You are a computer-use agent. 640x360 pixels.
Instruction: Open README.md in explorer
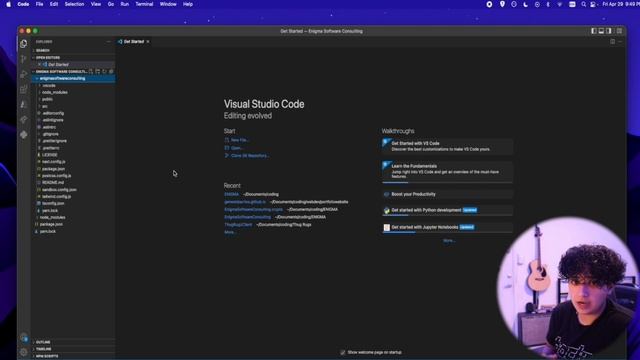[53, 182]
